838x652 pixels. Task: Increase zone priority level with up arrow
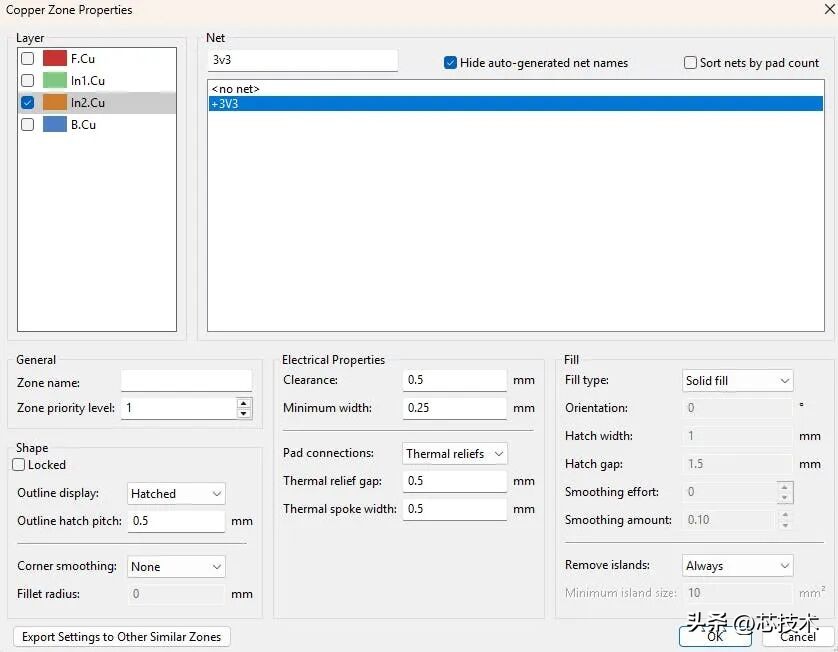pos(244,403)
